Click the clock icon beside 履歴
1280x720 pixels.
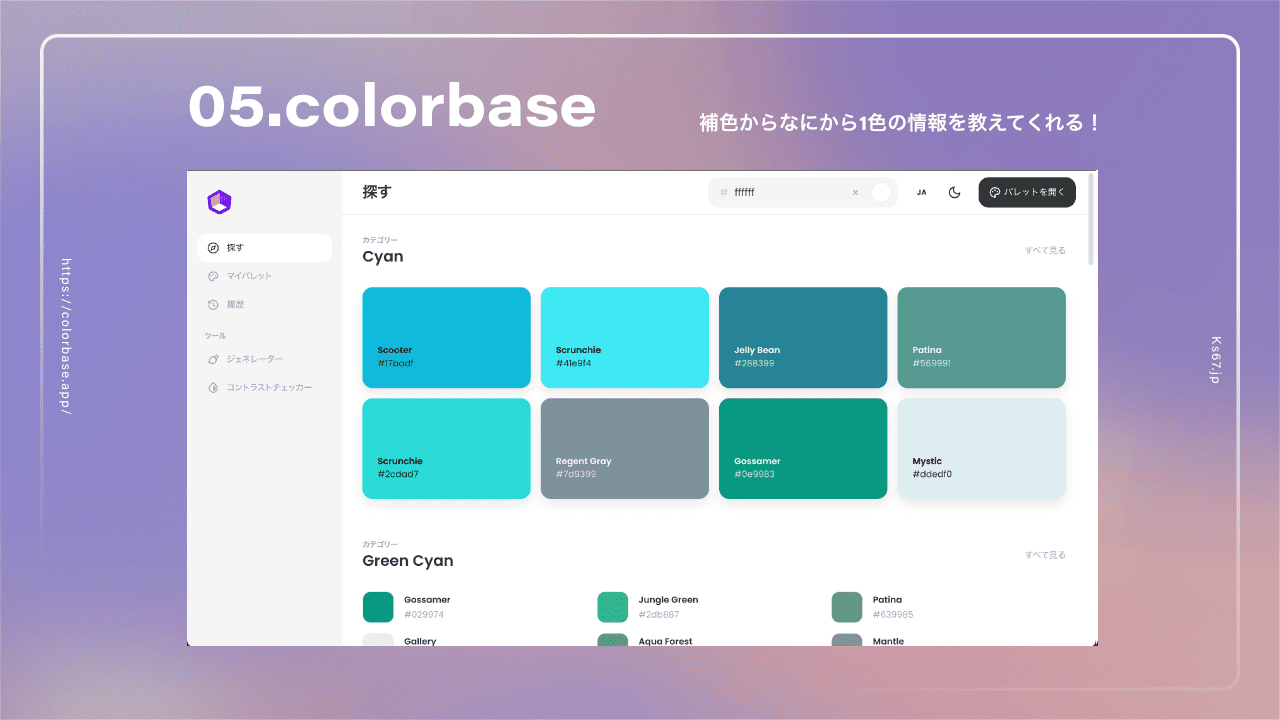click(213, 304)
